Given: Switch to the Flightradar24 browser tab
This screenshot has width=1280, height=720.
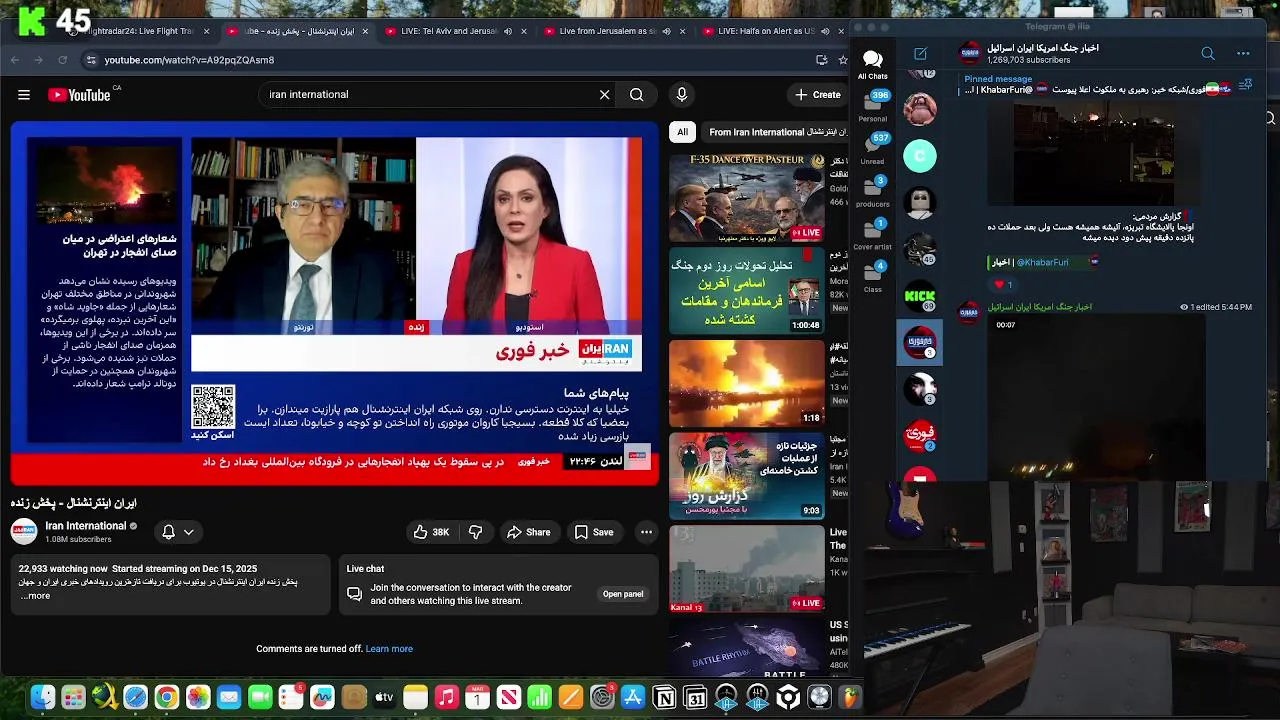Looking at the screenshot, I should 140,31.
